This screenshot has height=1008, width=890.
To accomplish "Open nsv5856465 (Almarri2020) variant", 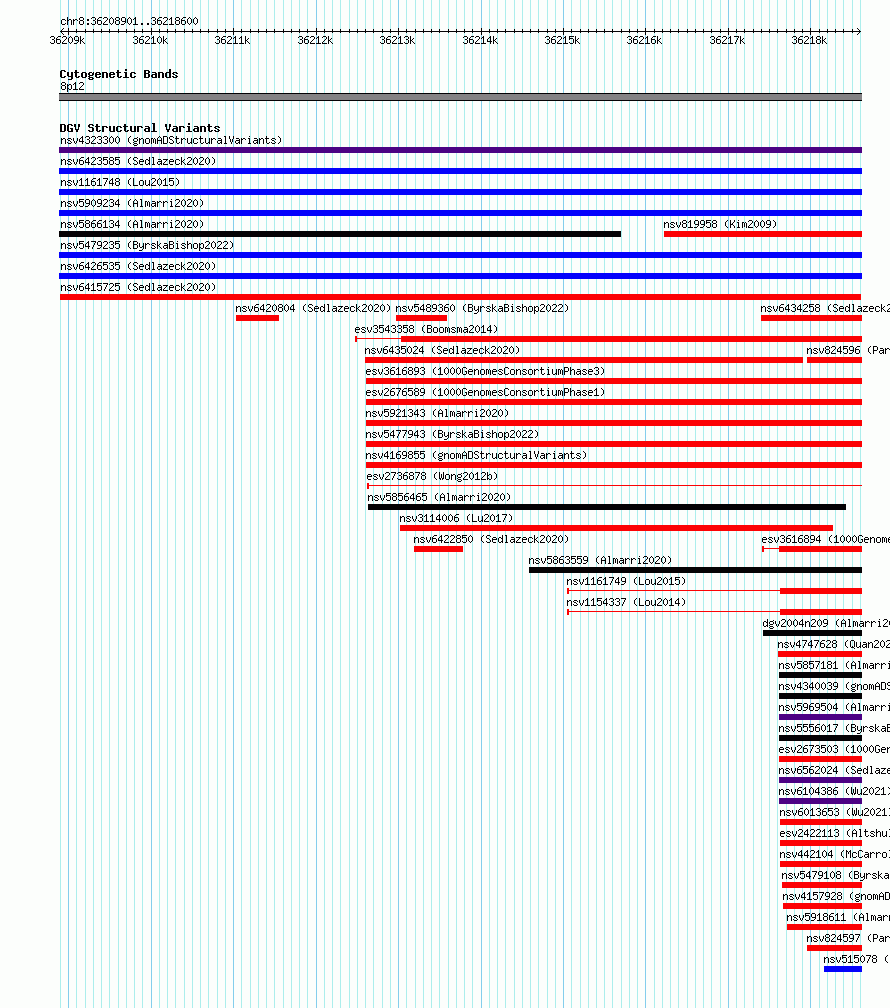I will click(439, 498).
